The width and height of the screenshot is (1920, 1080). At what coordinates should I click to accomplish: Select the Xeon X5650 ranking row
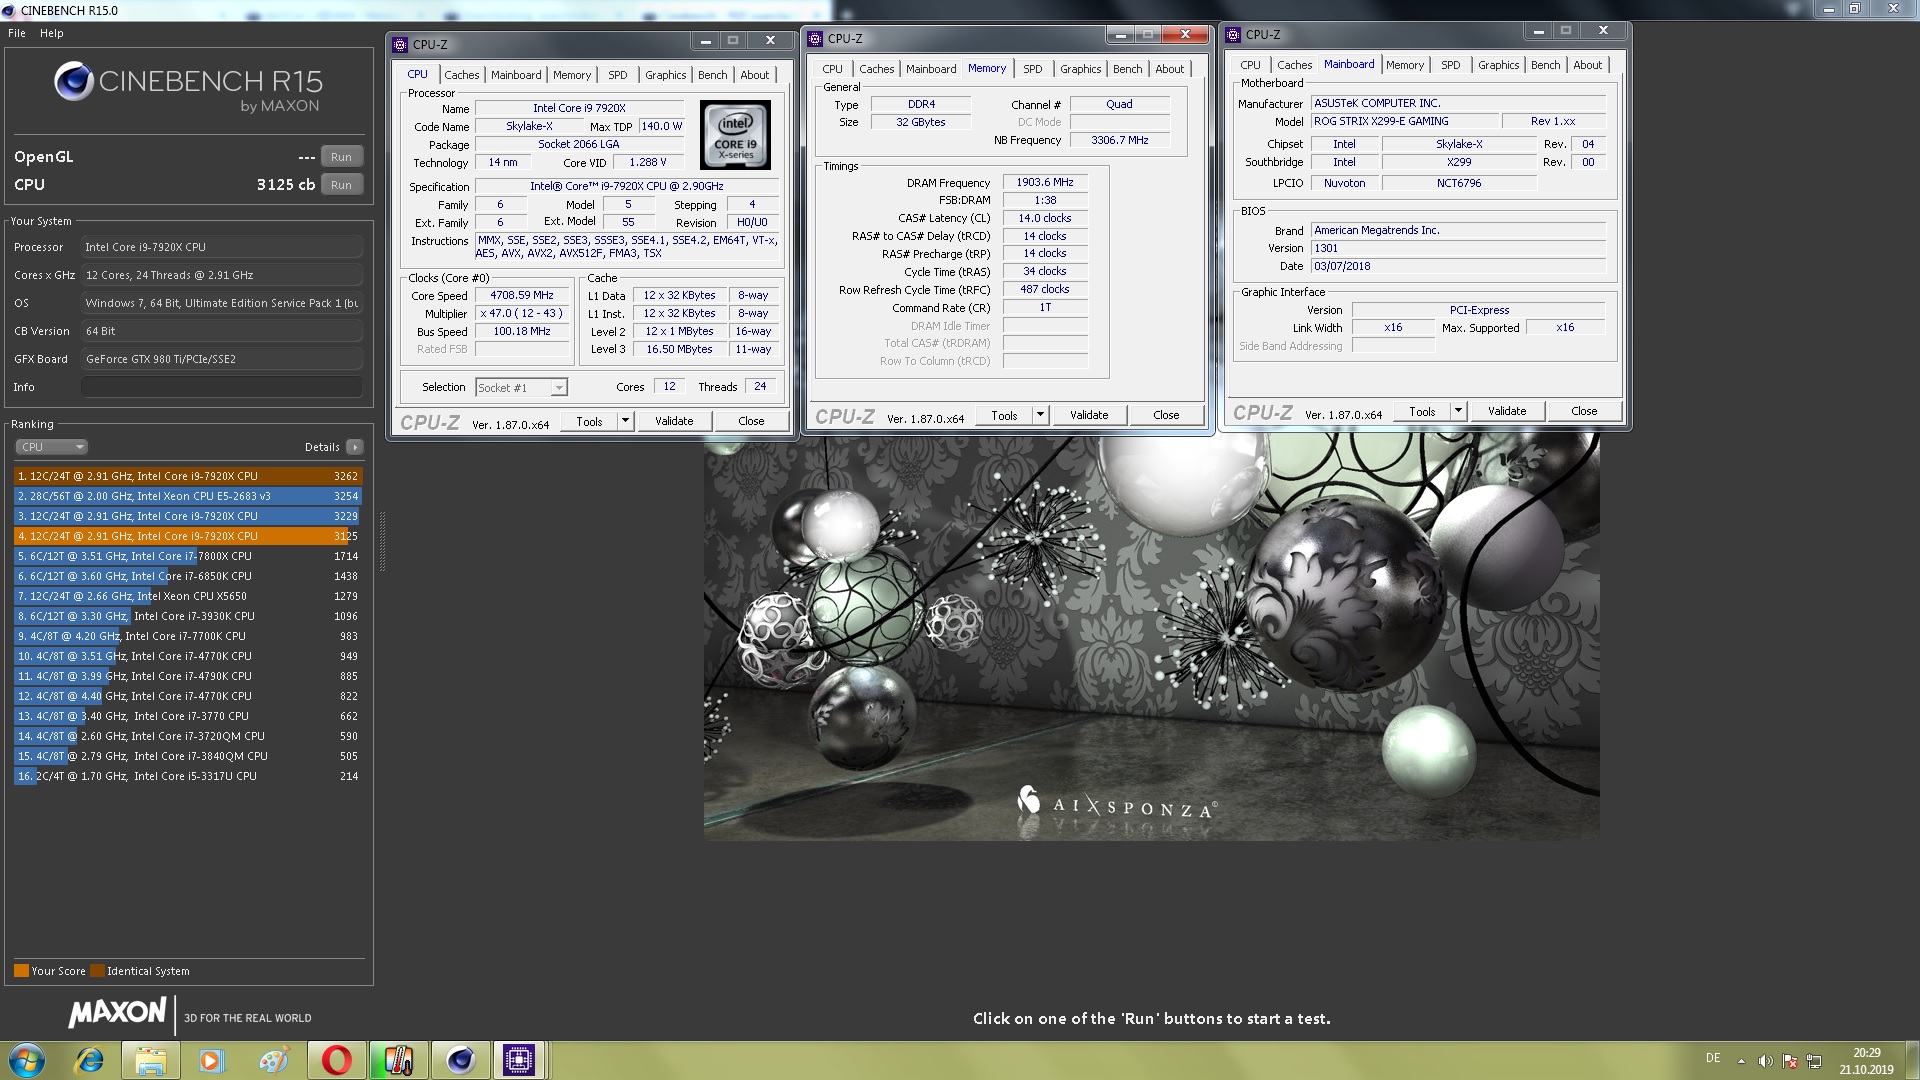point(188,596)
